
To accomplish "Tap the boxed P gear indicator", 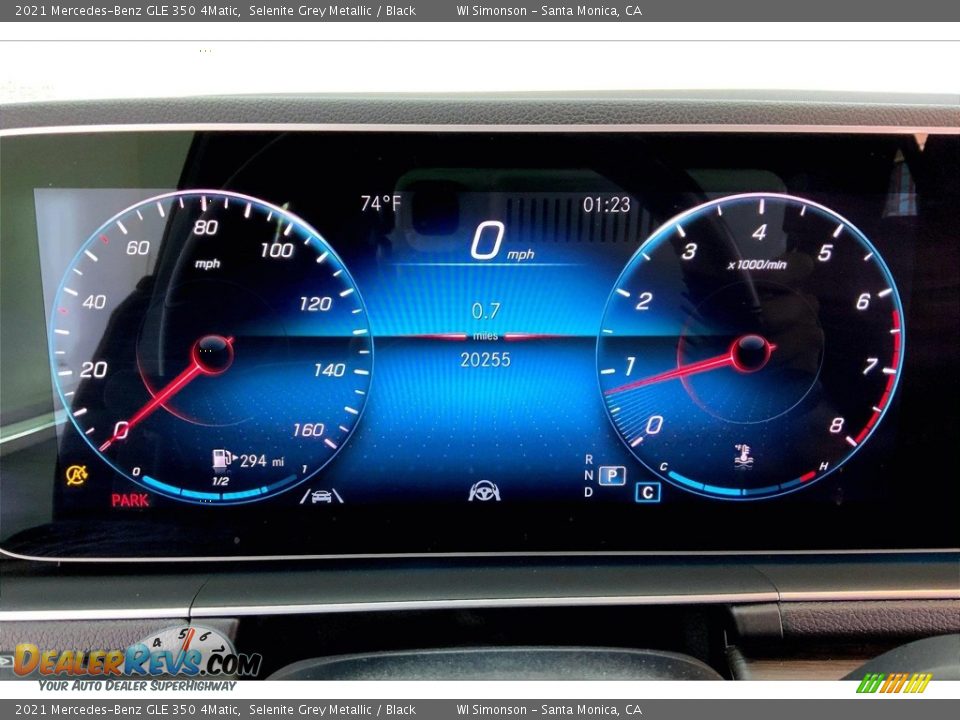I will tap(612, 475).
